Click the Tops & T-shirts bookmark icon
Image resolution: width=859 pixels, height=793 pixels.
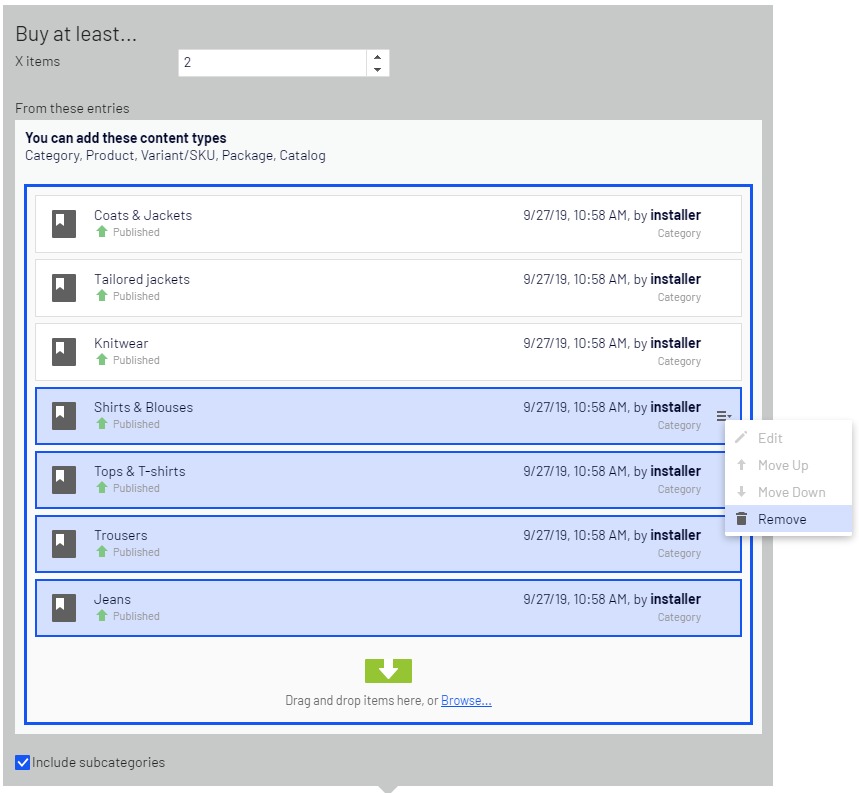click(x=64, y=479)
